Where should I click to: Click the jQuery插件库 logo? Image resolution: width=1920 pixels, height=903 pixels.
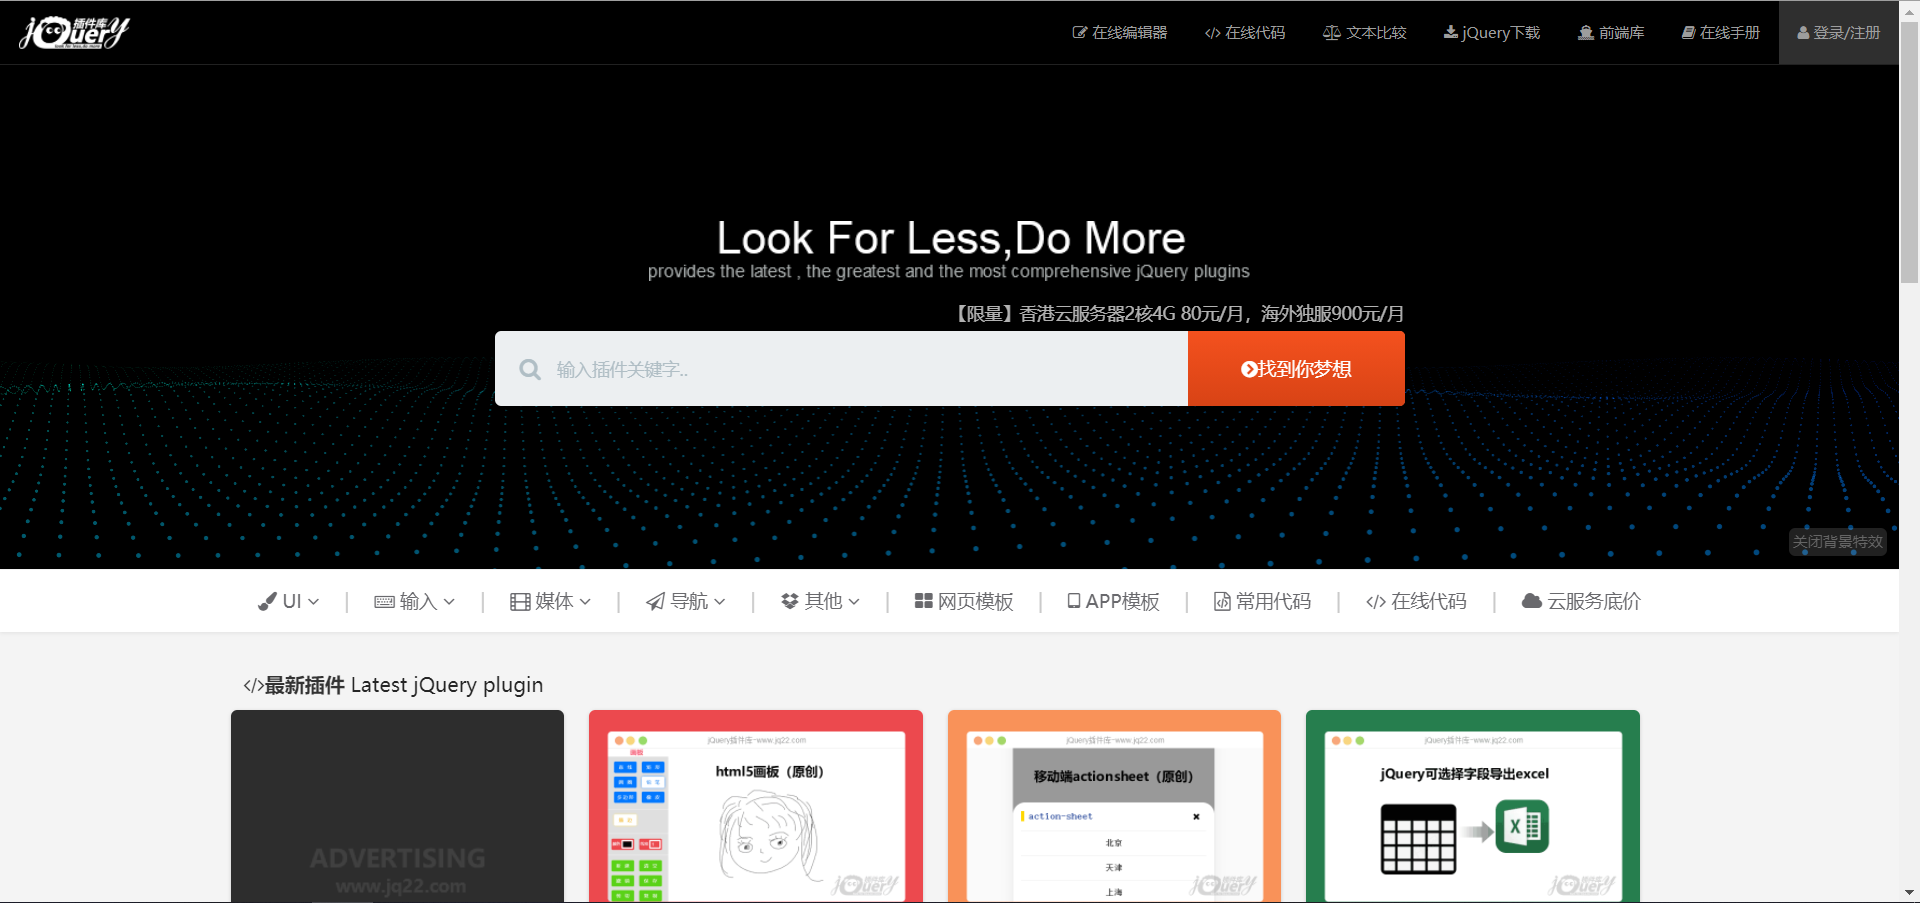coord(74,33)
